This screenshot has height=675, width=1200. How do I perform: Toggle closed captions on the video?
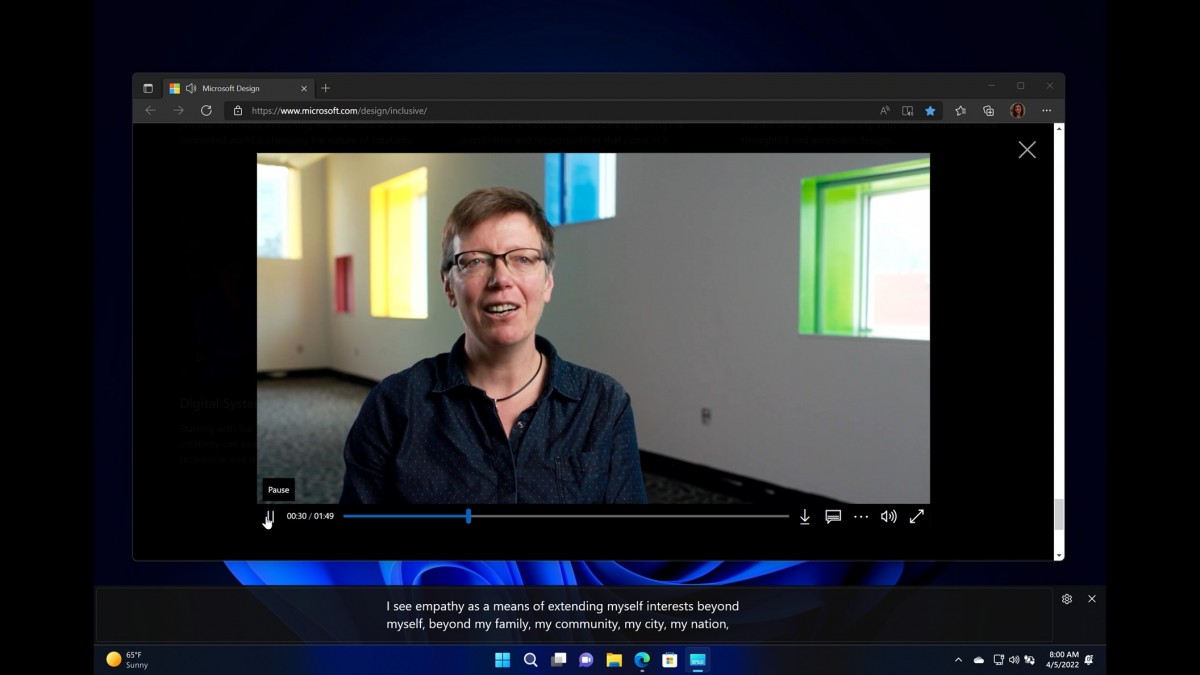pyautogui.click(x=832, y=516)
